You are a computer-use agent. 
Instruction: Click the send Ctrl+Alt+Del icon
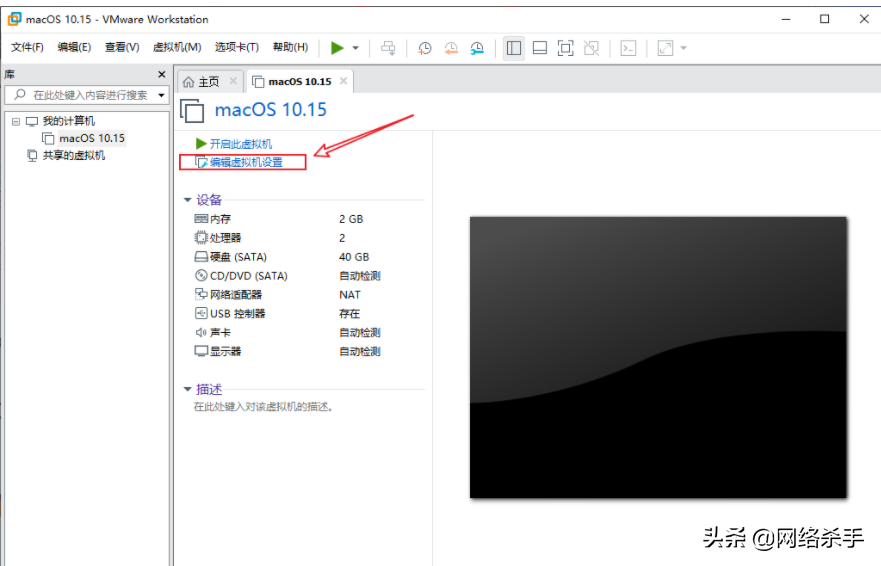[x=388, y=48]
